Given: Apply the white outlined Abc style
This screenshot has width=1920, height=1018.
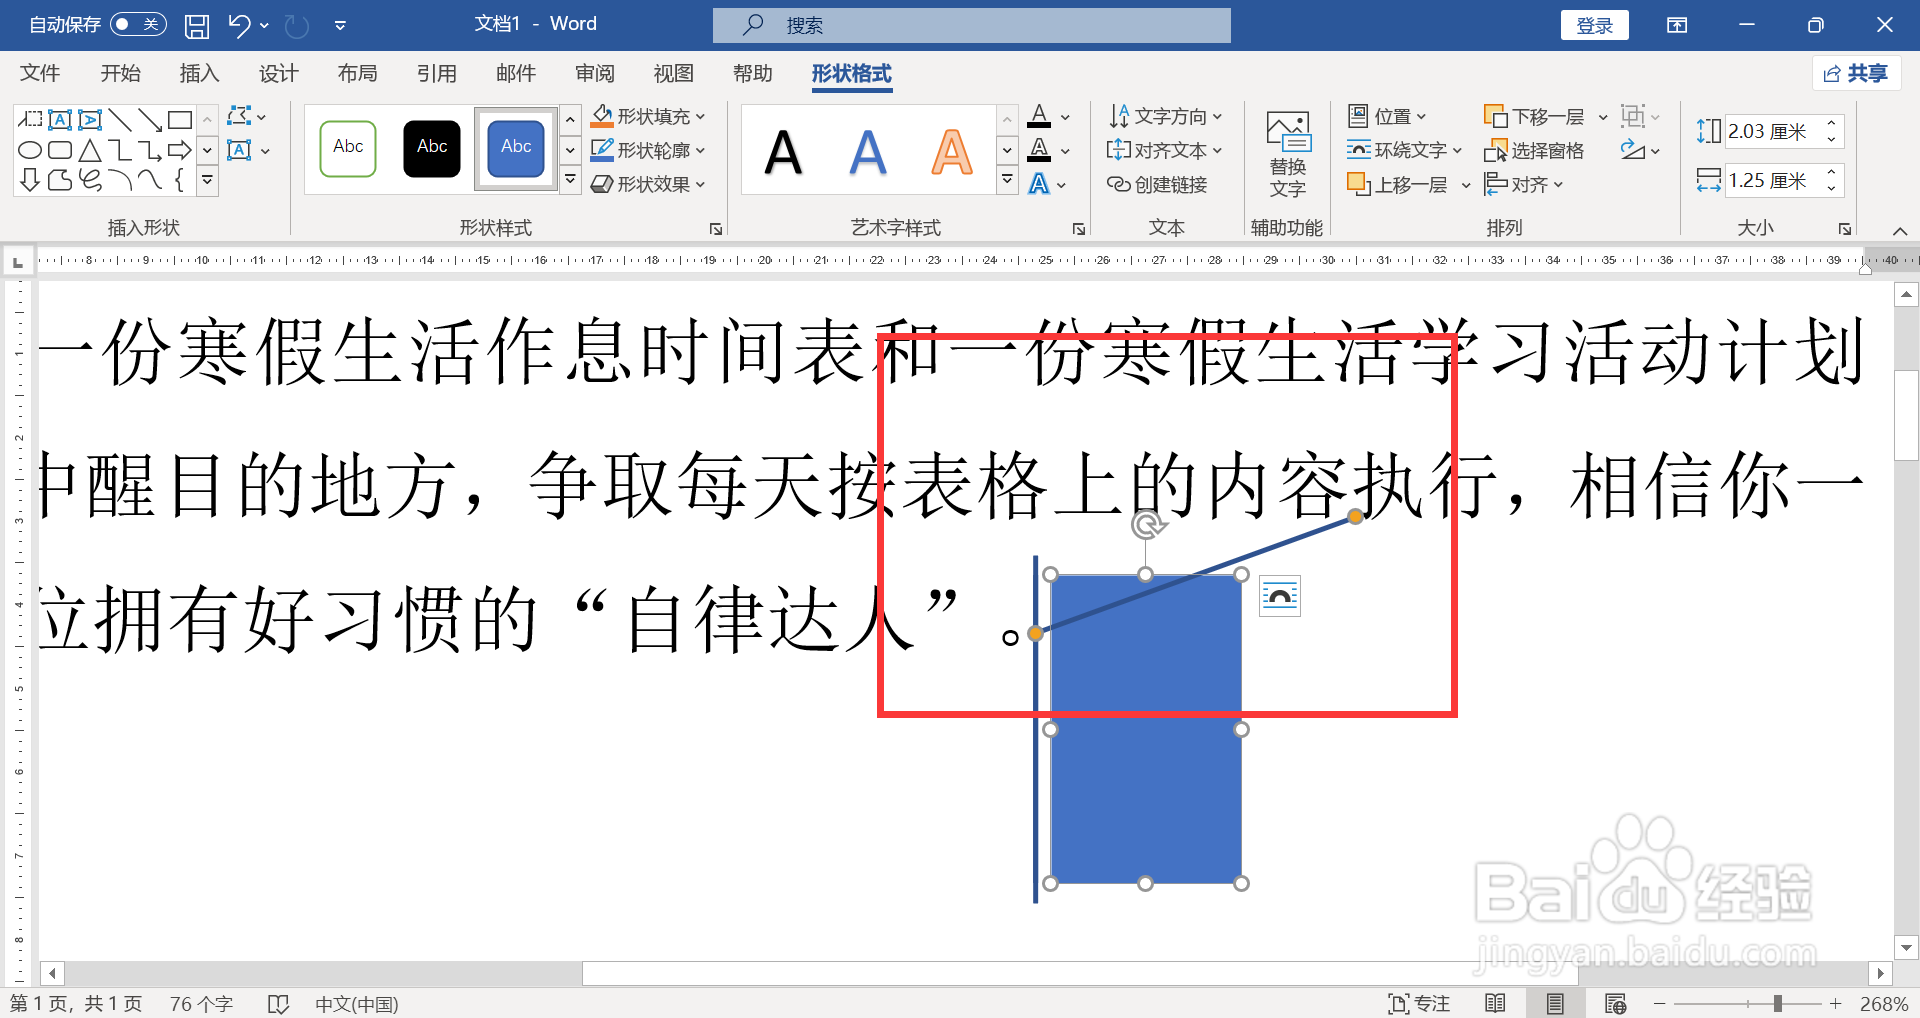Looking at the screenshot, I should coord(348,148).
